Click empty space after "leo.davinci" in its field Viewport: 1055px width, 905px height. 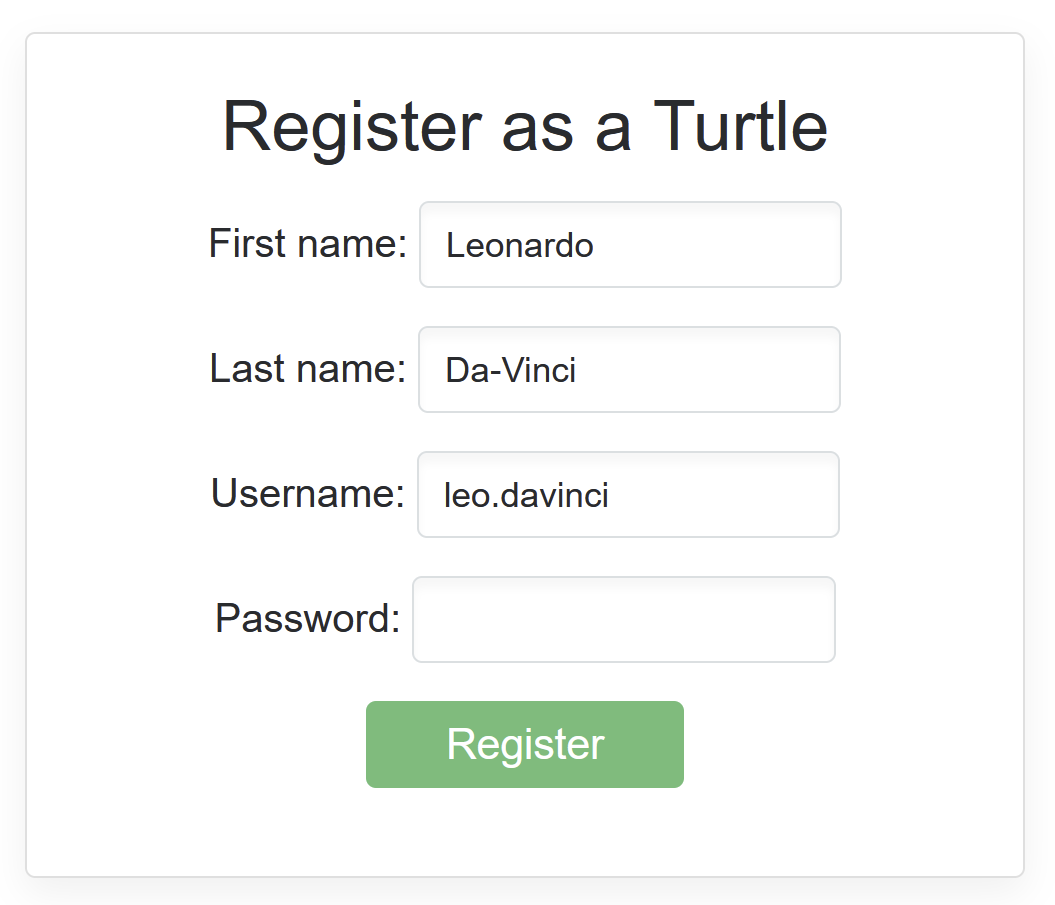(725, 495)
